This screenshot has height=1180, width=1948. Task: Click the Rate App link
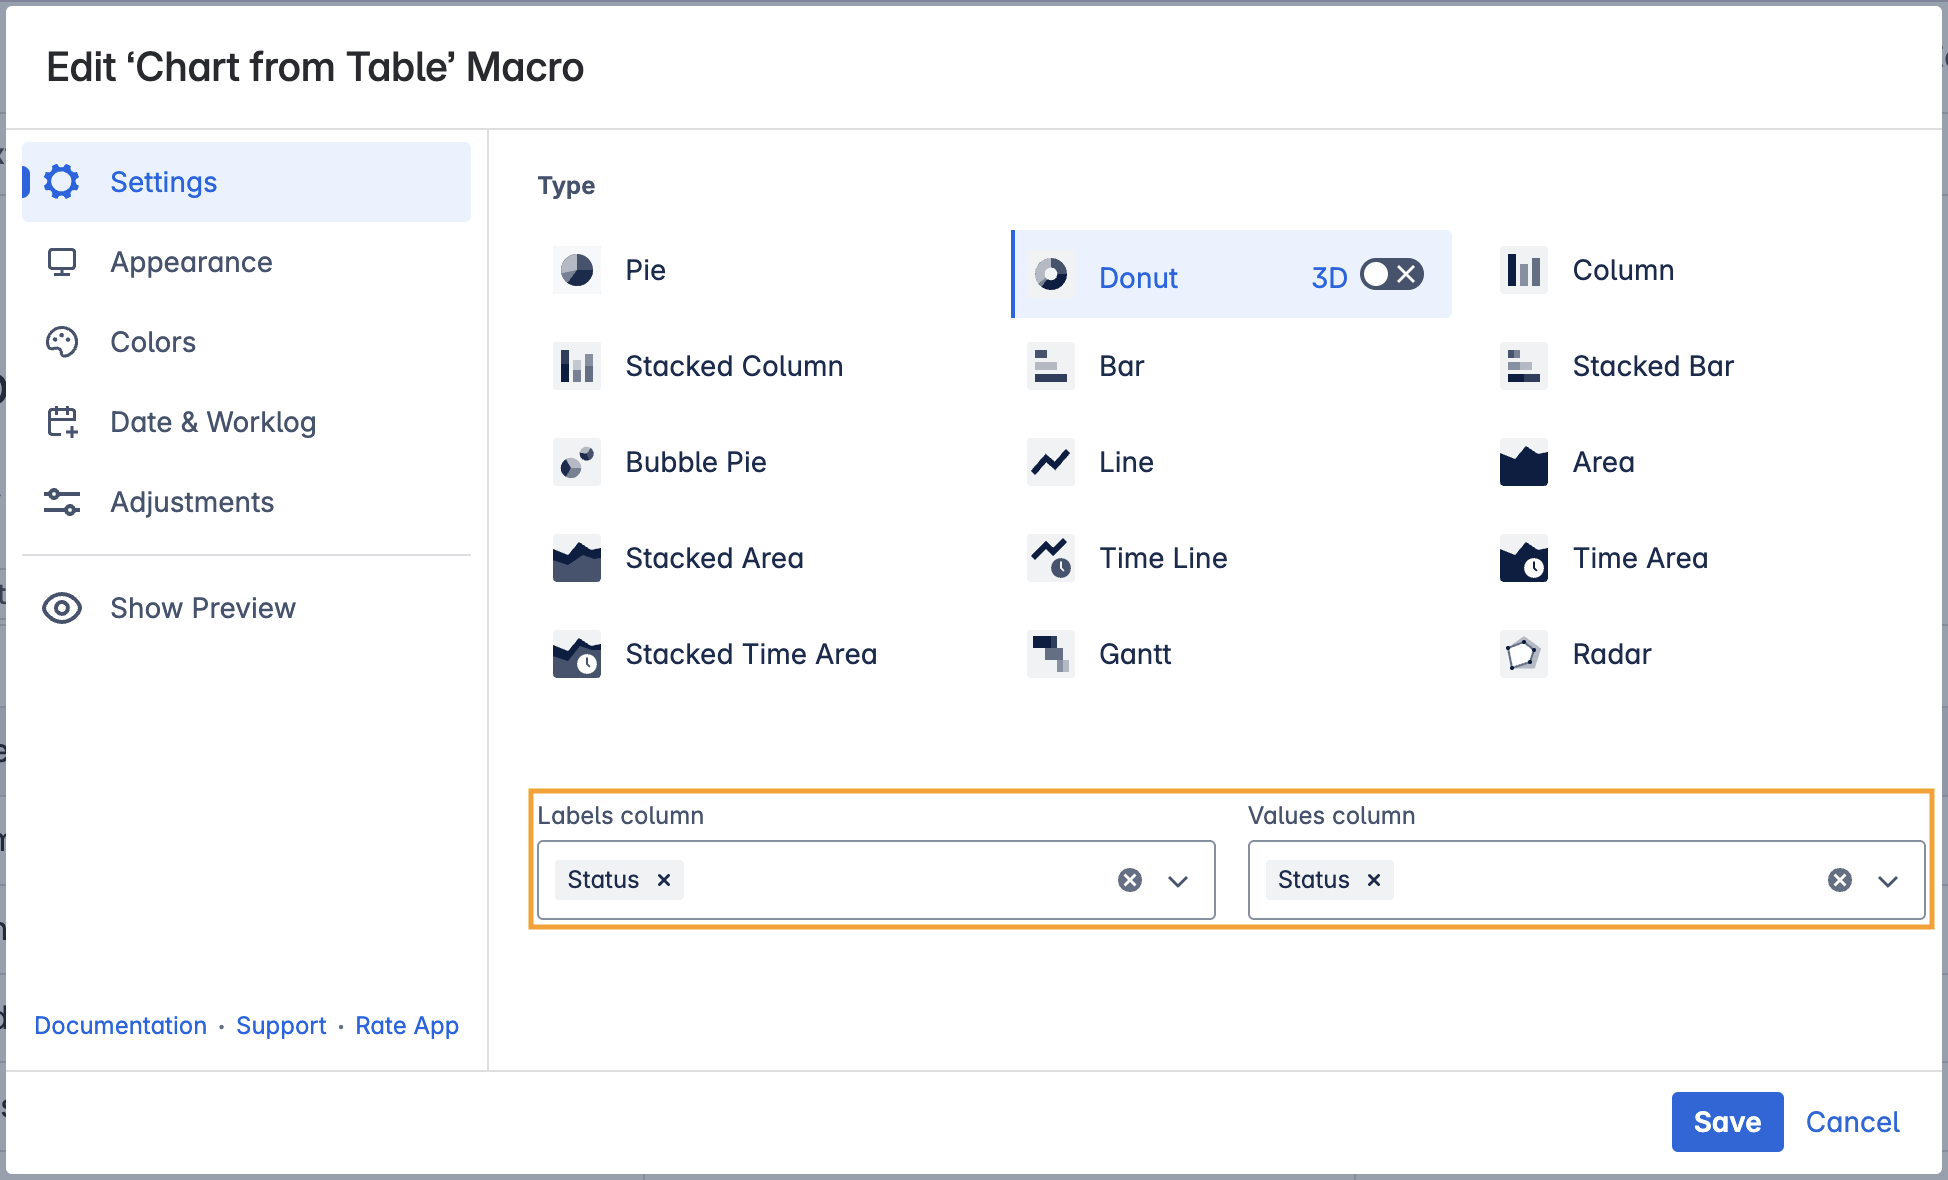[407, 1026]
